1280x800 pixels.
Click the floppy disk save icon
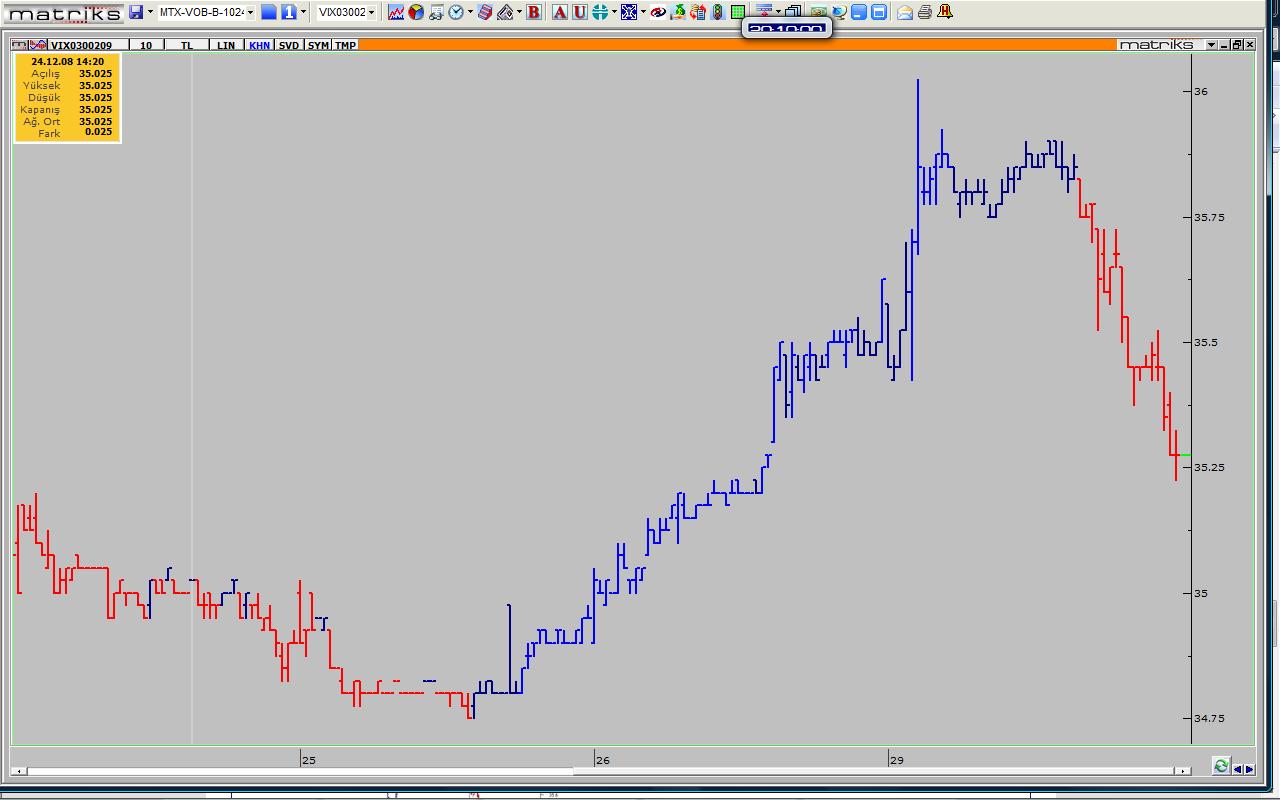136,12
